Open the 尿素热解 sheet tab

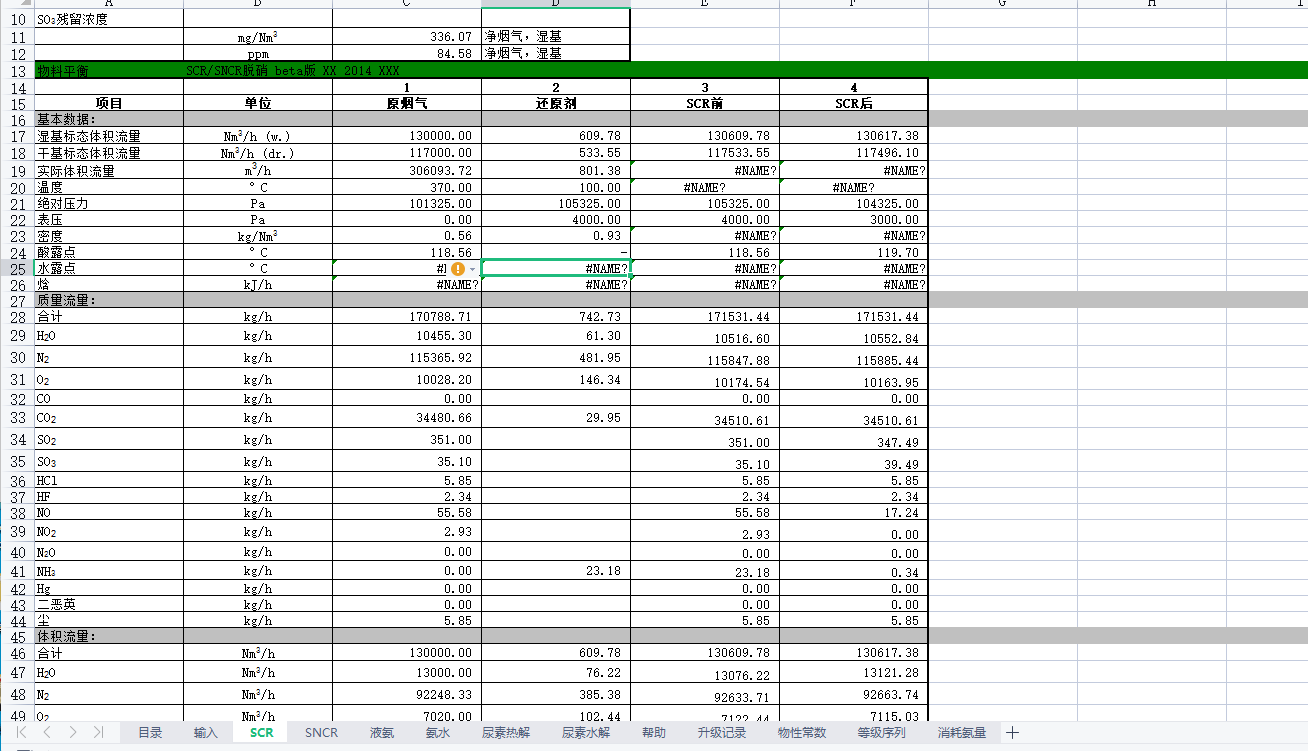(x=506, y=733)
